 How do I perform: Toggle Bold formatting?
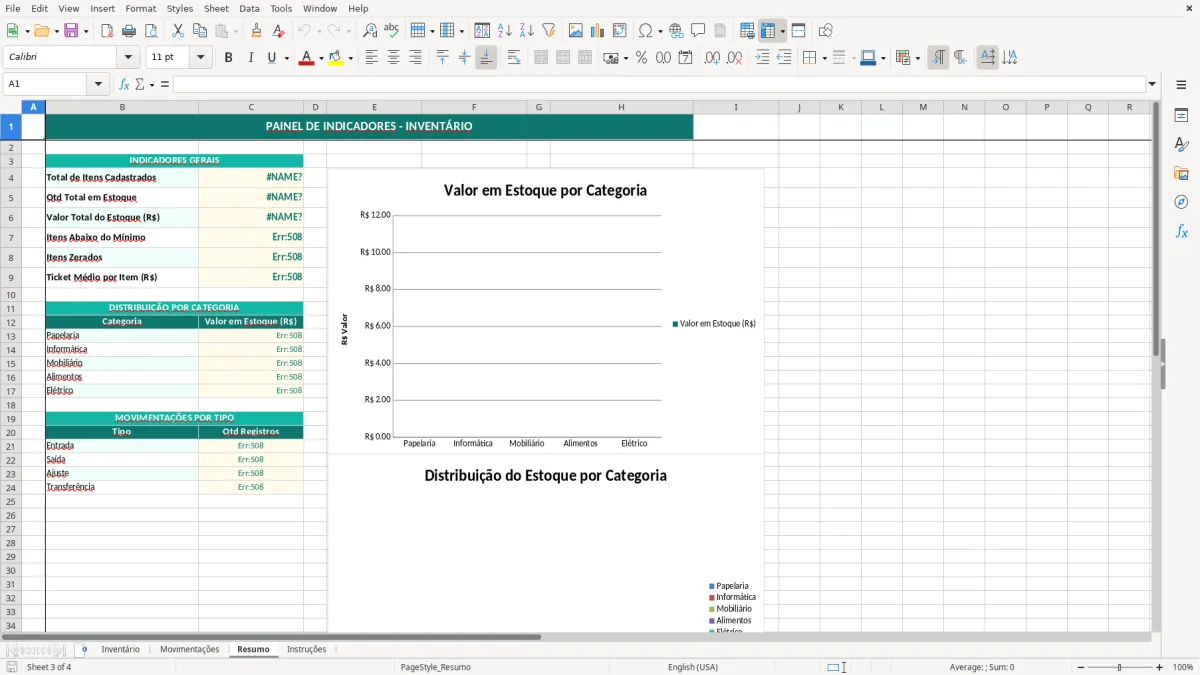click(x=228, y=58)
